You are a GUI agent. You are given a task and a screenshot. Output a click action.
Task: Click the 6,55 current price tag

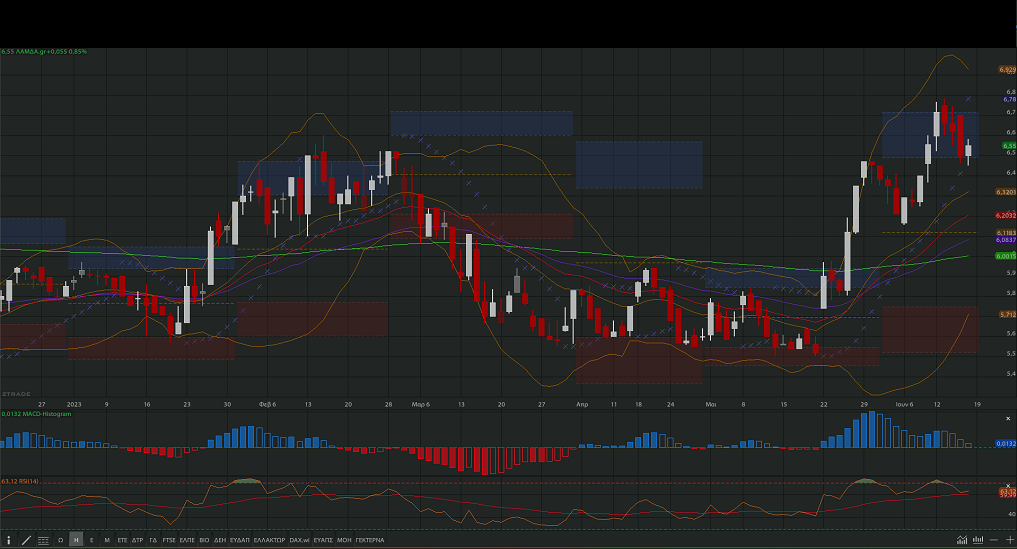(x=1009, y=147)
